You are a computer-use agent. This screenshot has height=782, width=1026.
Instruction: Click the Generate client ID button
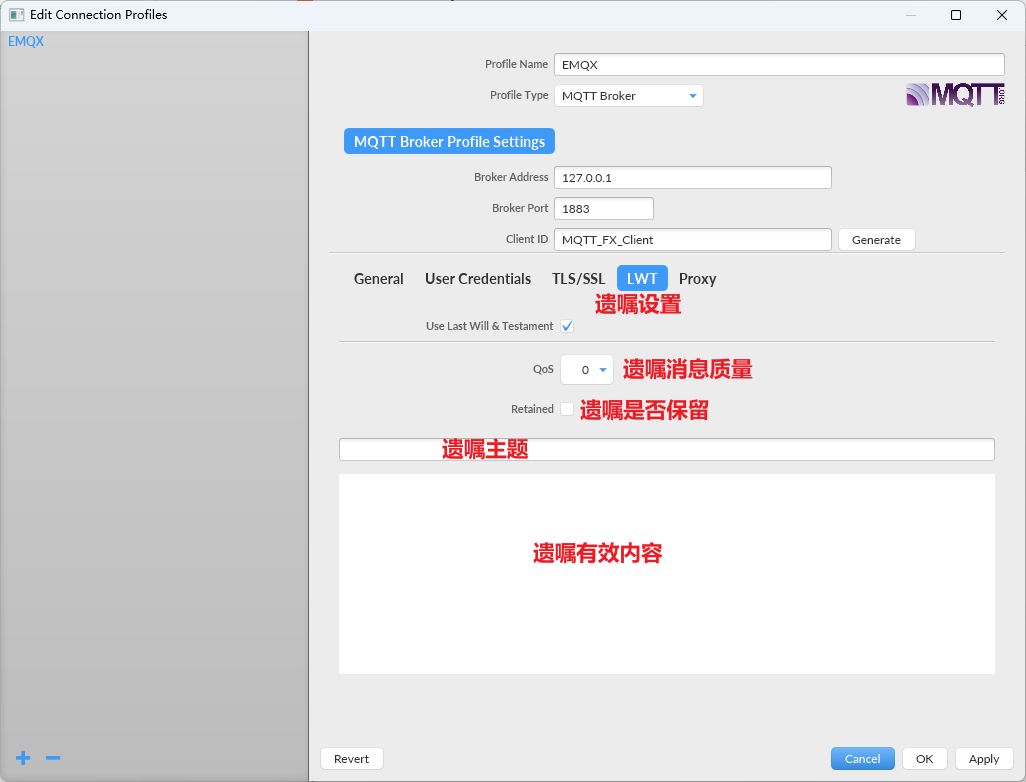click(x=876, y=240)
